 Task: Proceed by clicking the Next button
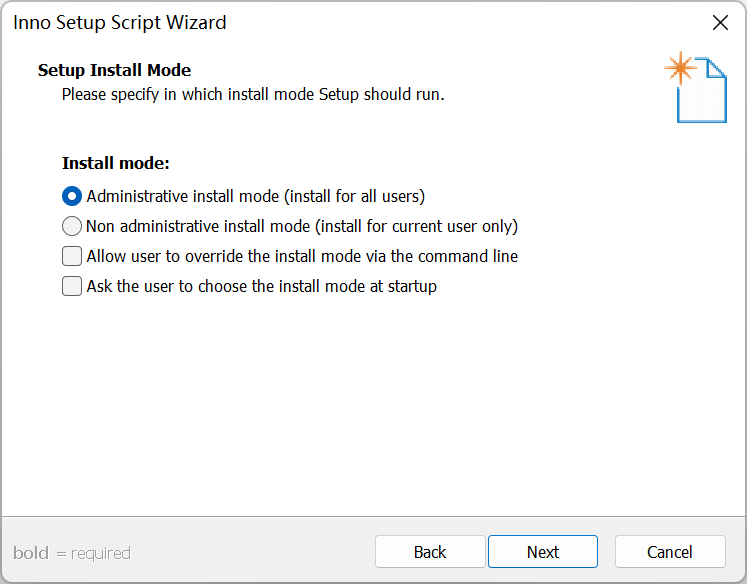coord(543,552)
